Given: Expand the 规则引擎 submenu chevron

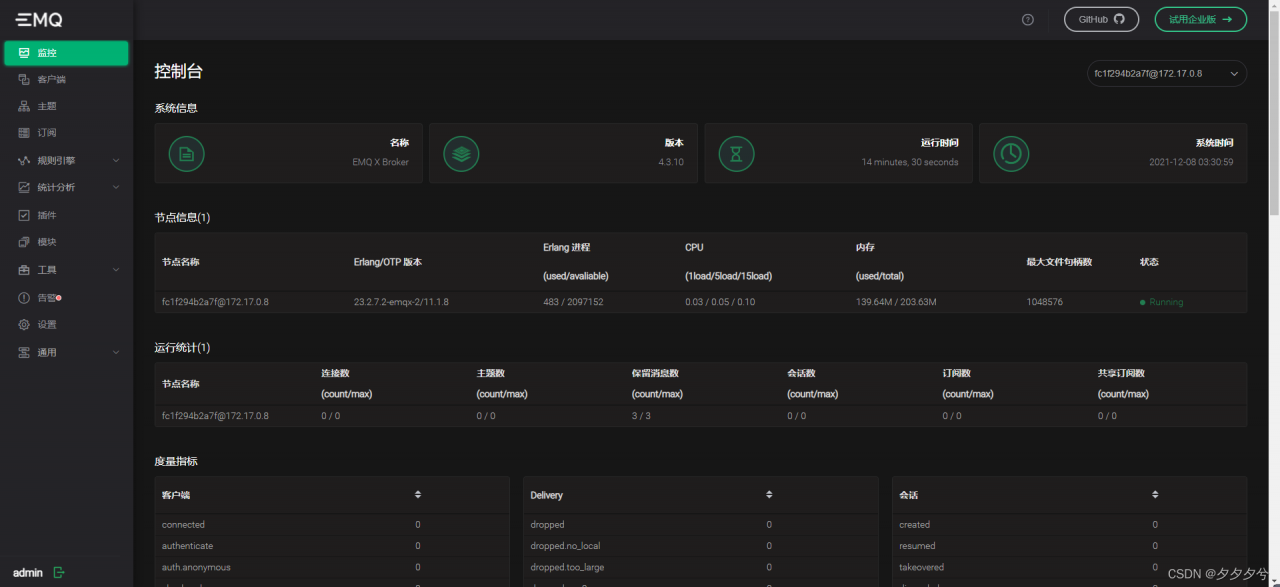Looking at the screenshot, I should coord(116,160).
